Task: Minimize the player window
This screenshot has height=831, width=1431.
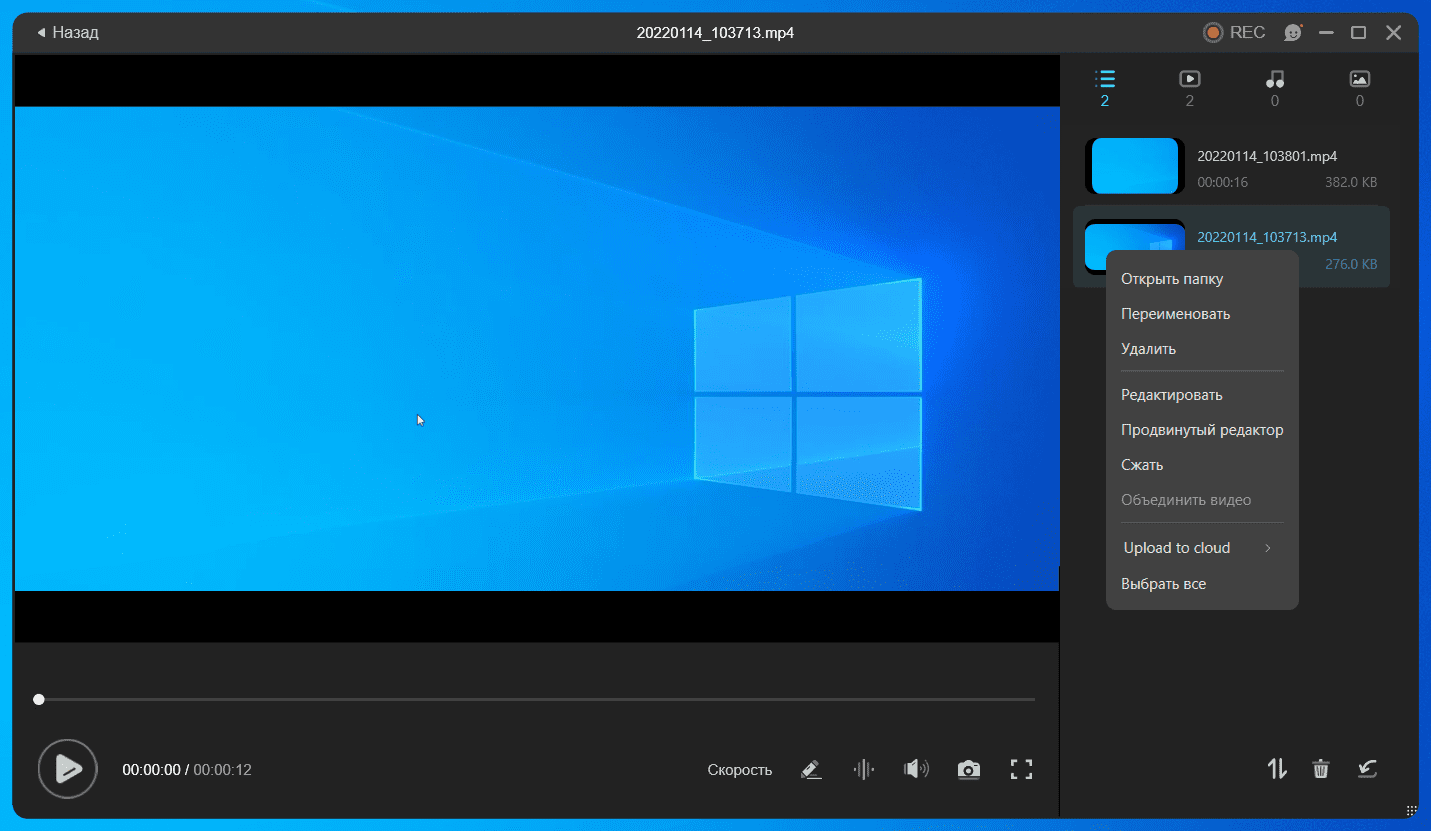Action: [1326, 33]
